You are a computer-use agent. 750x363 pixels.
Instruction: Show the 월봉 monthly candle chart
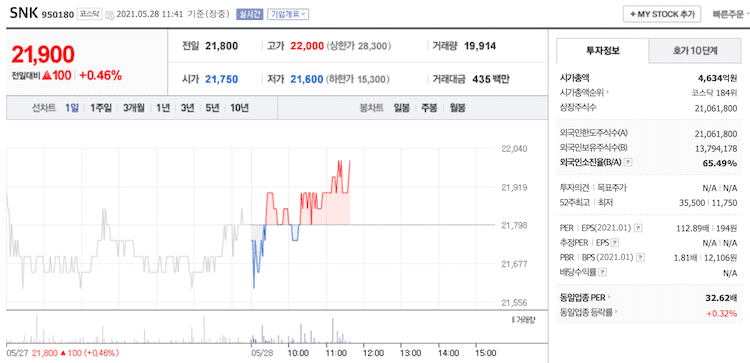coord(457,108)
